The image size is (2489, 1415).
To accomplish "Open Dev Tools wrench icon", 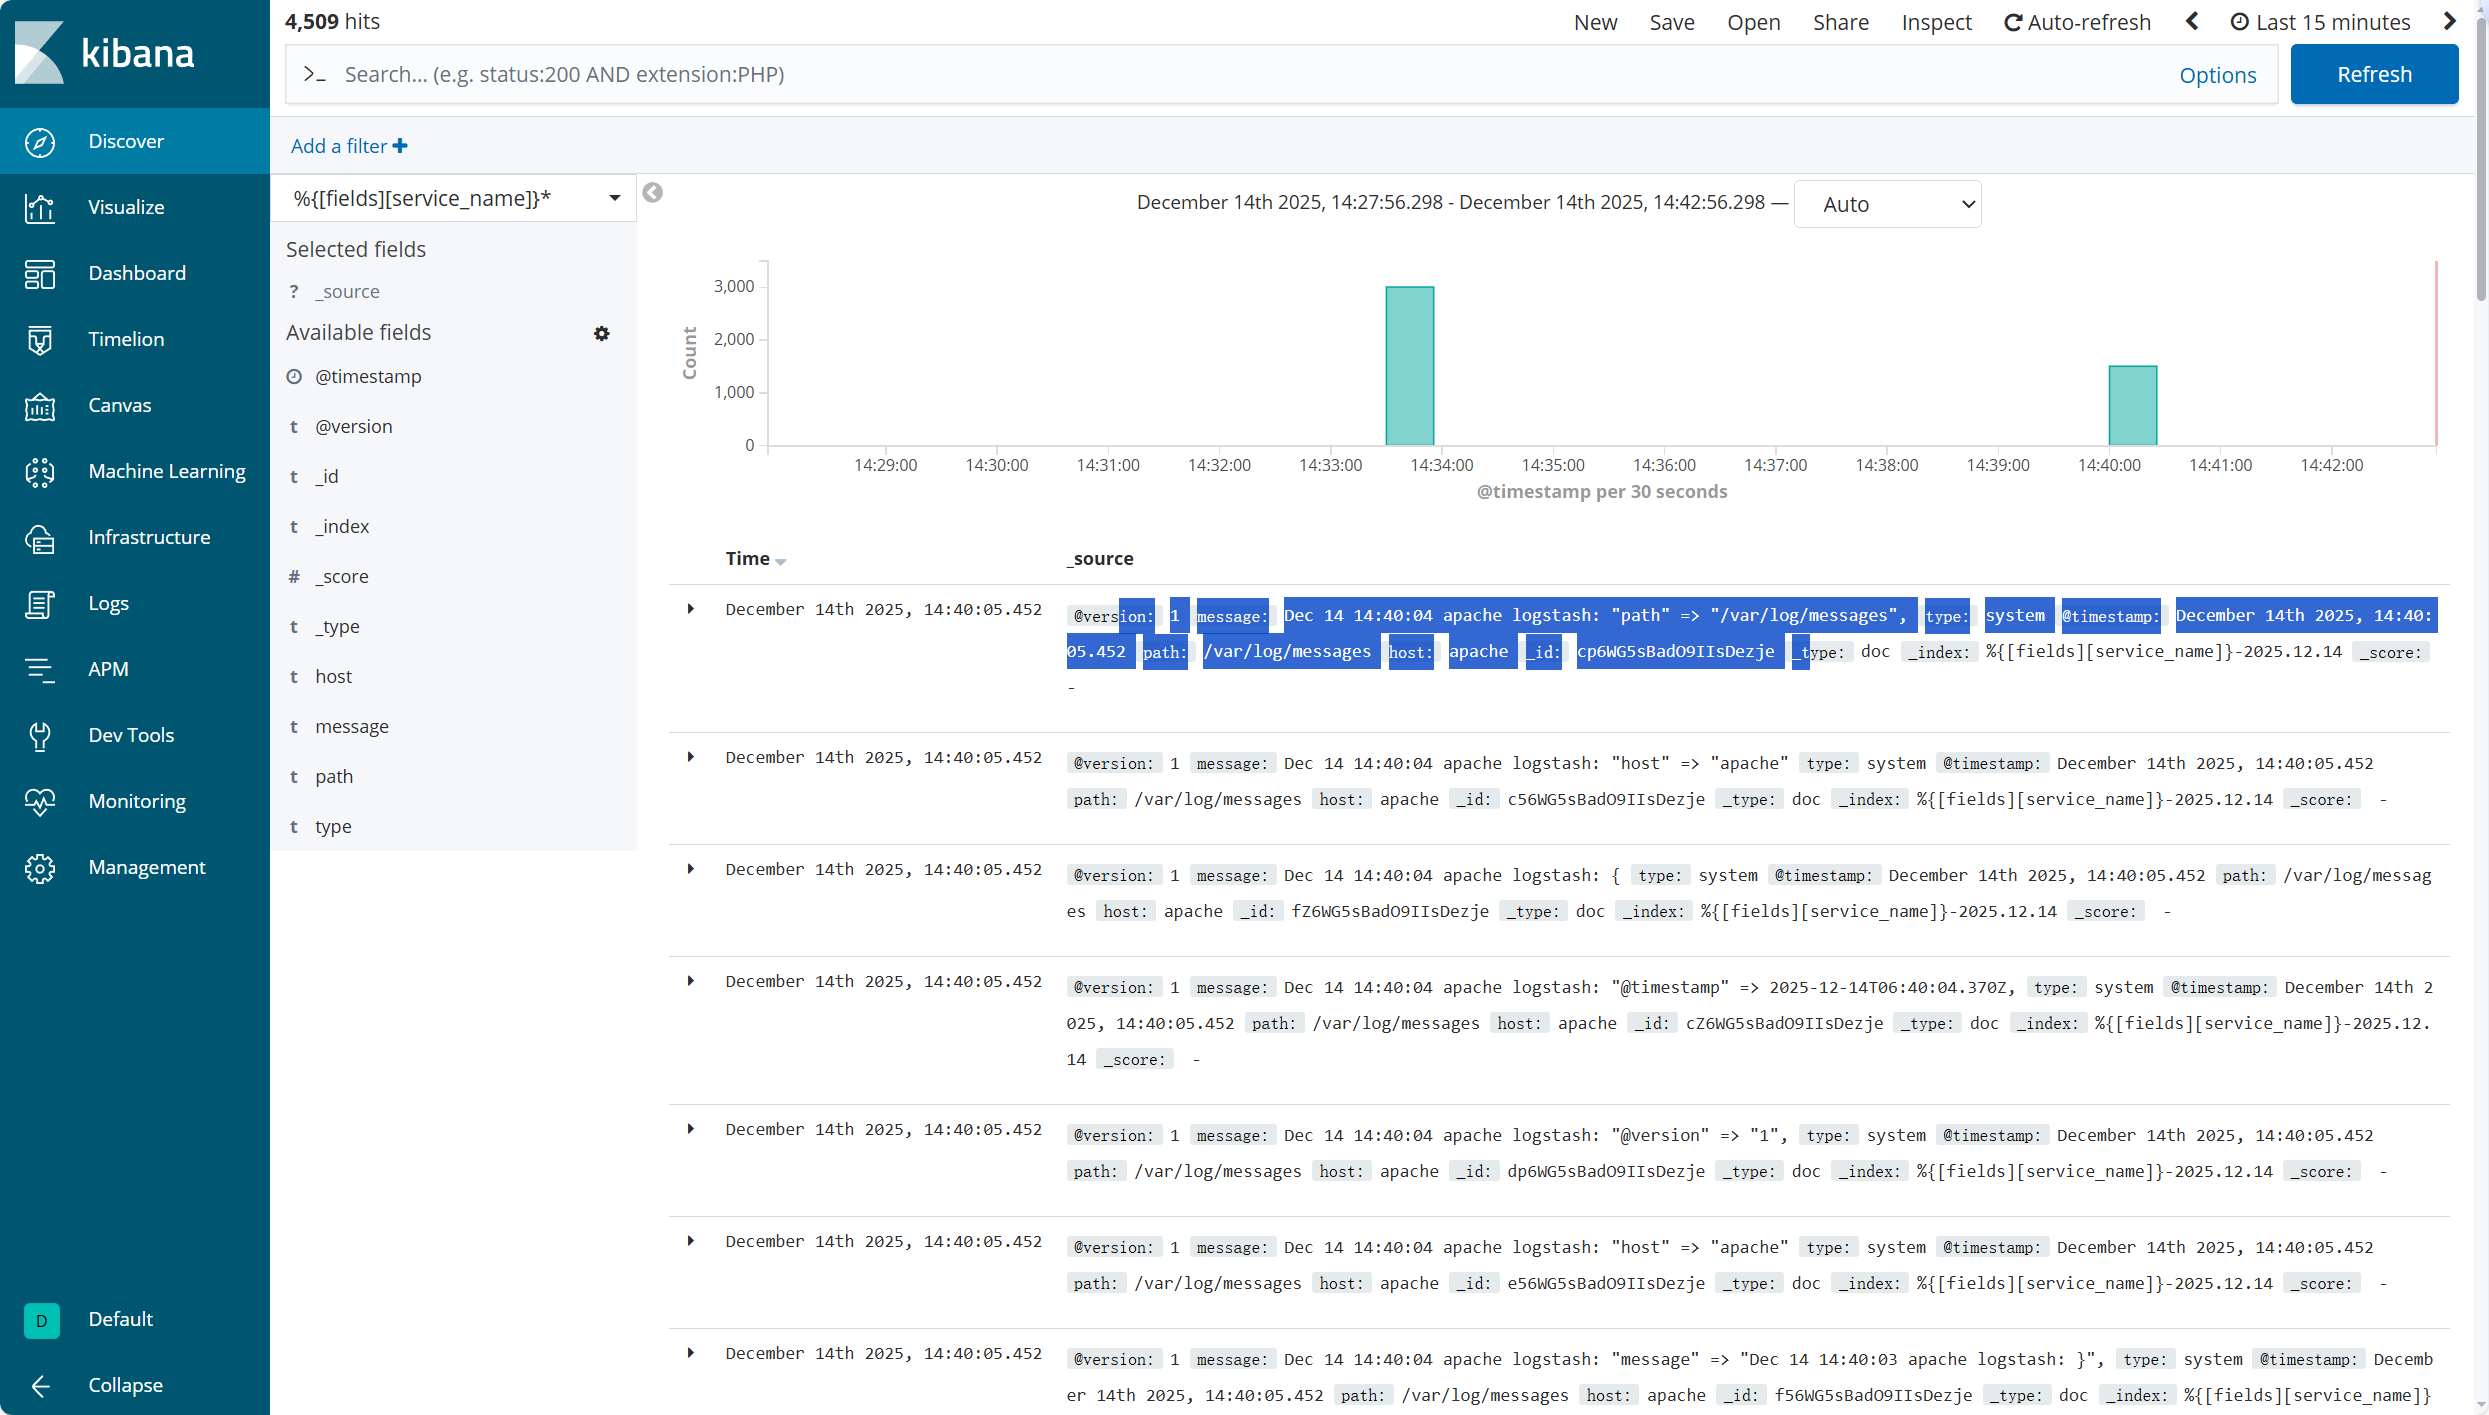I will 40,736.
